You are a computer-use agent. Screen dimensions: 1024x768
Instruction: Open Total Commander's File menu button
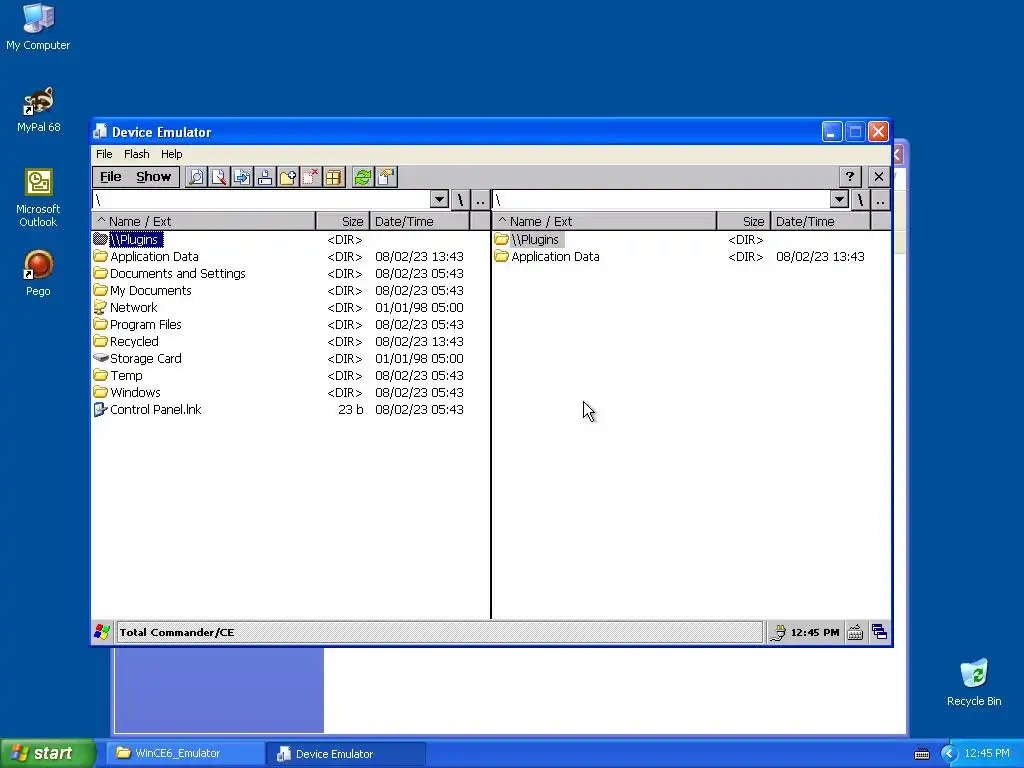pyautogui.click(x=110, y=177)
